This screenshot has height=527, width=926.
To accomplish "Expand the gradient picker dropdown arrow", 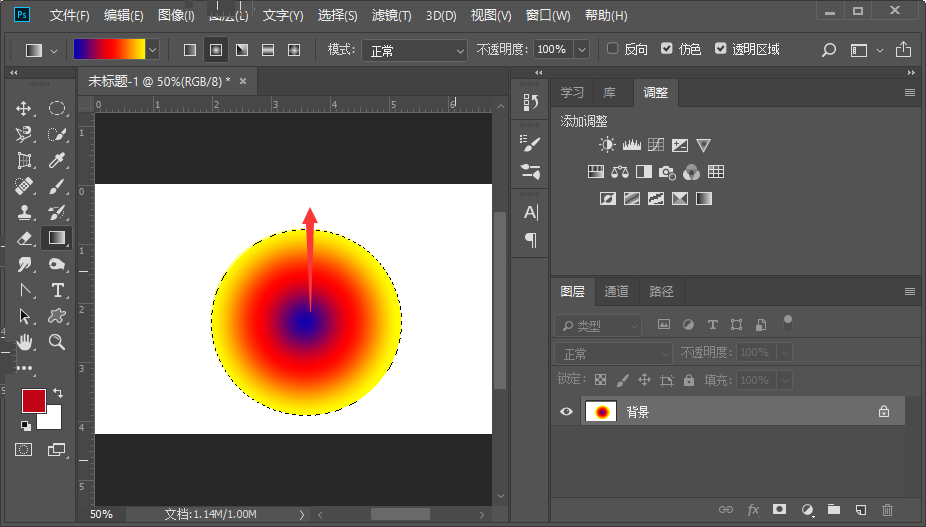I will [152, 50].
